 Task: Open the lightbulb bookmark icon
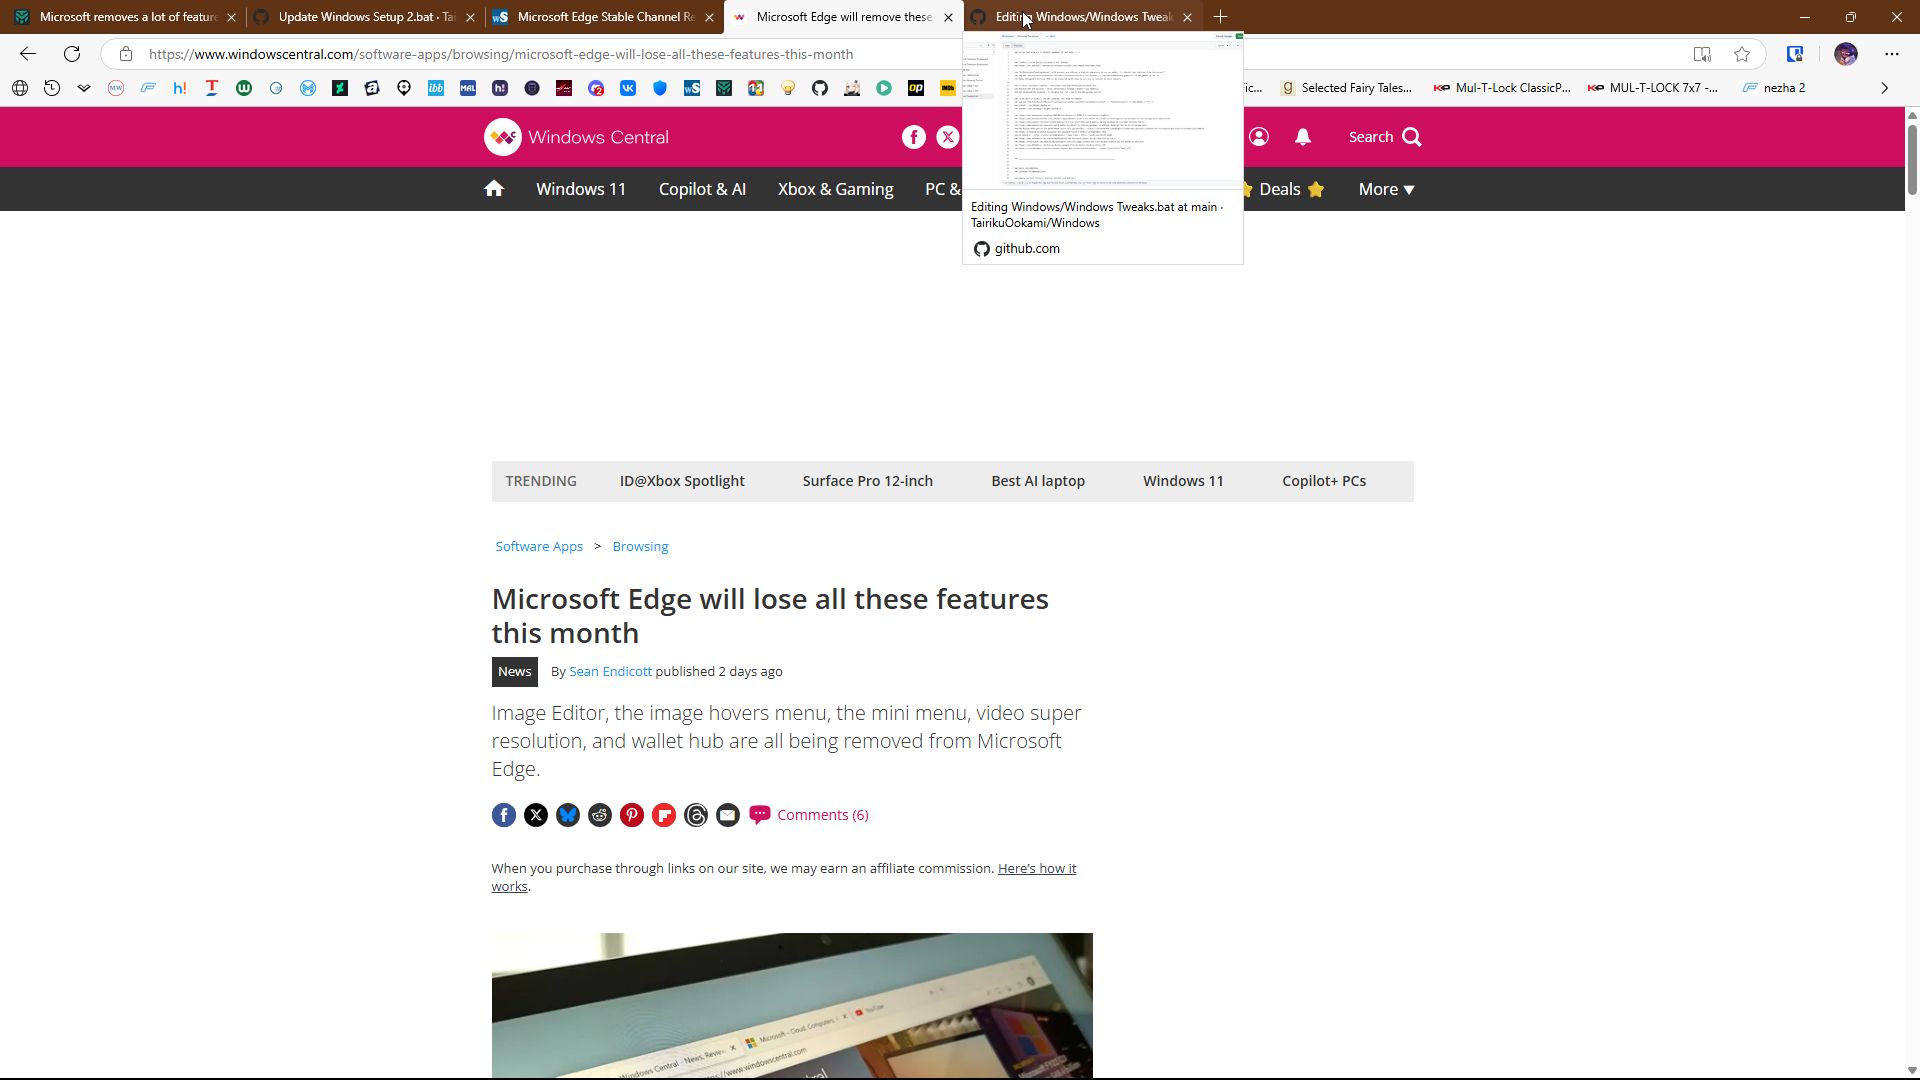click(788, 88)
